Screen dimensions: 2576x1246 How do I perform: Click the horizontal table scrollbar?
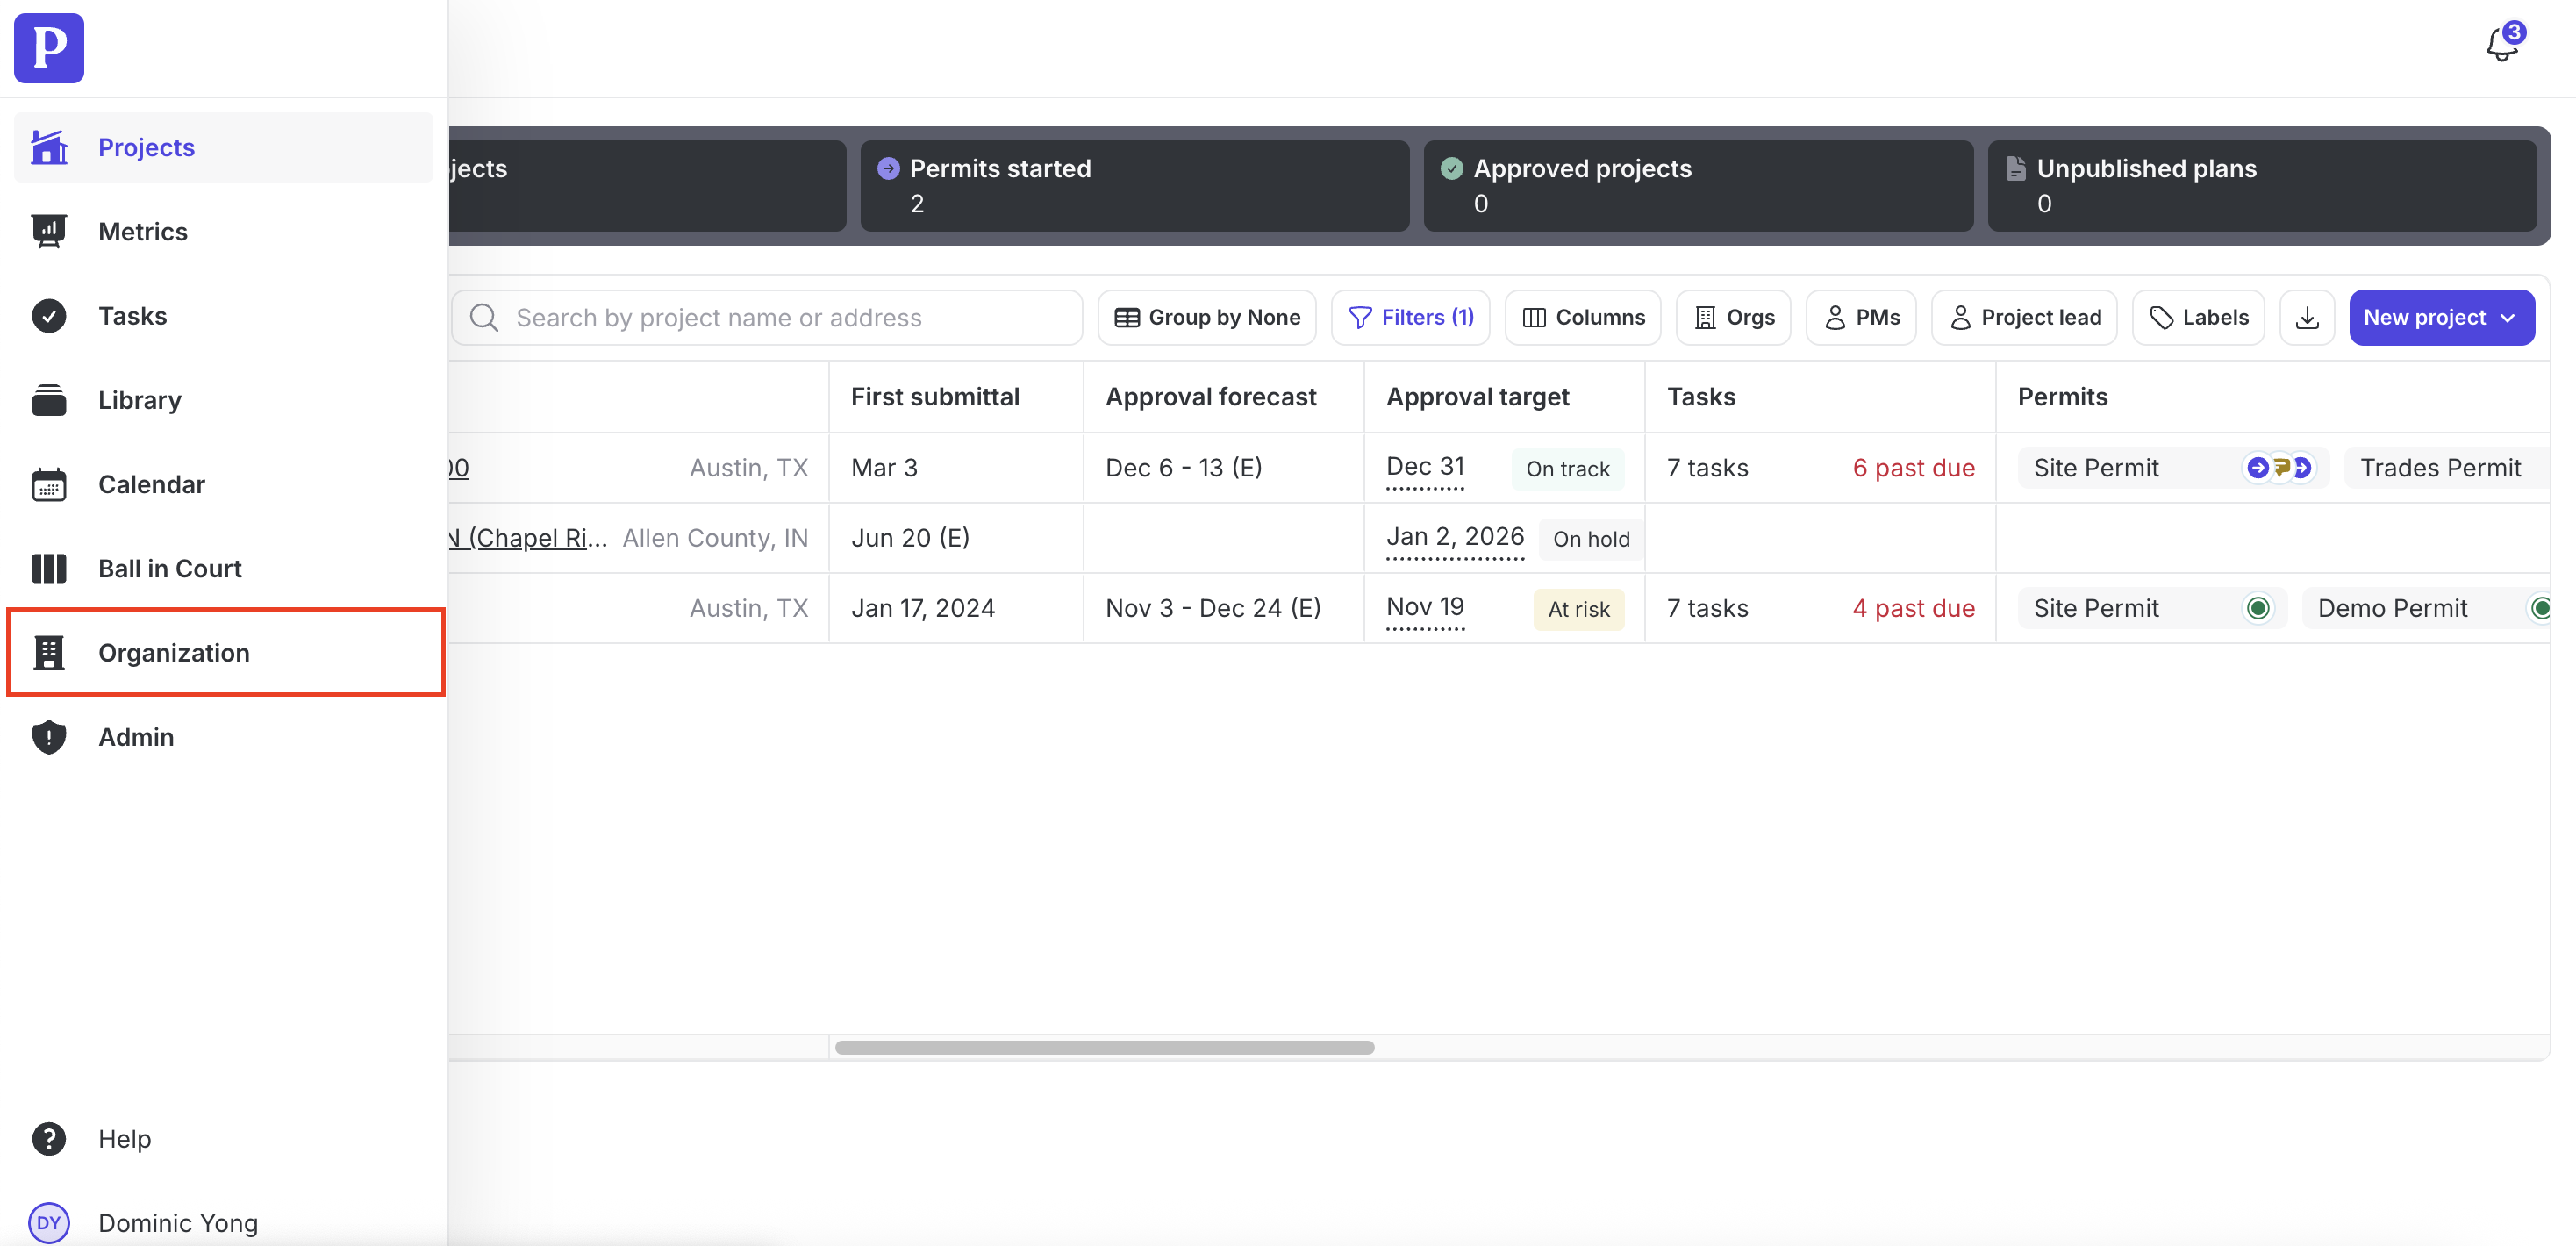click(x=1104, y=1047)
